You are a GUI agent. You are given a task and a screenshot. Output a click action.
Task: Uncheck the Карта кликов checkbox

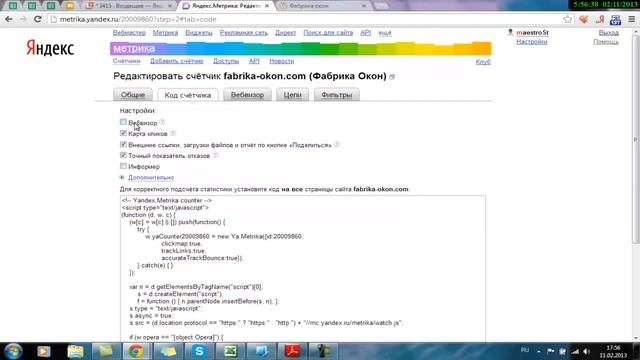(x=123, y=133)
